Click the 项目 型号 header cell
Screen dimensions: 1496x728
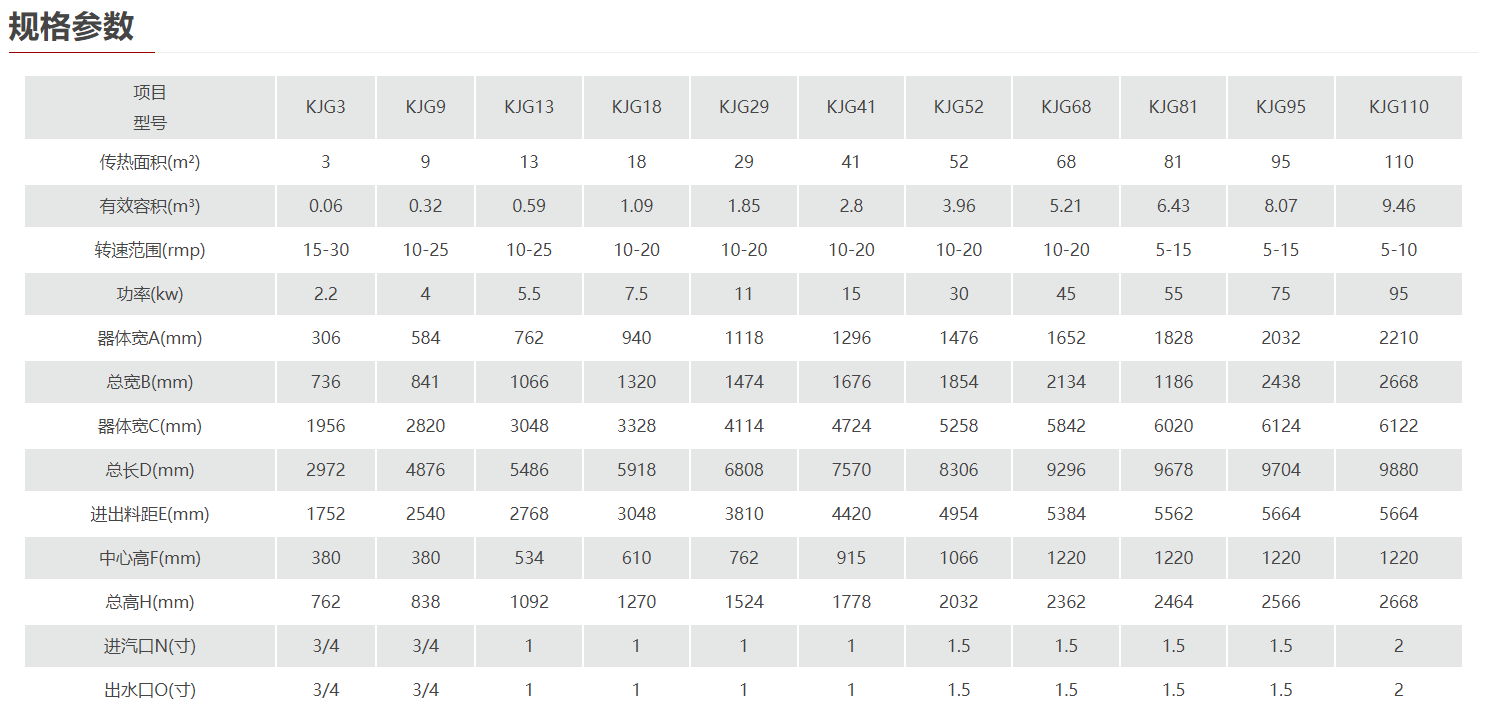click(x=150, y=107)
